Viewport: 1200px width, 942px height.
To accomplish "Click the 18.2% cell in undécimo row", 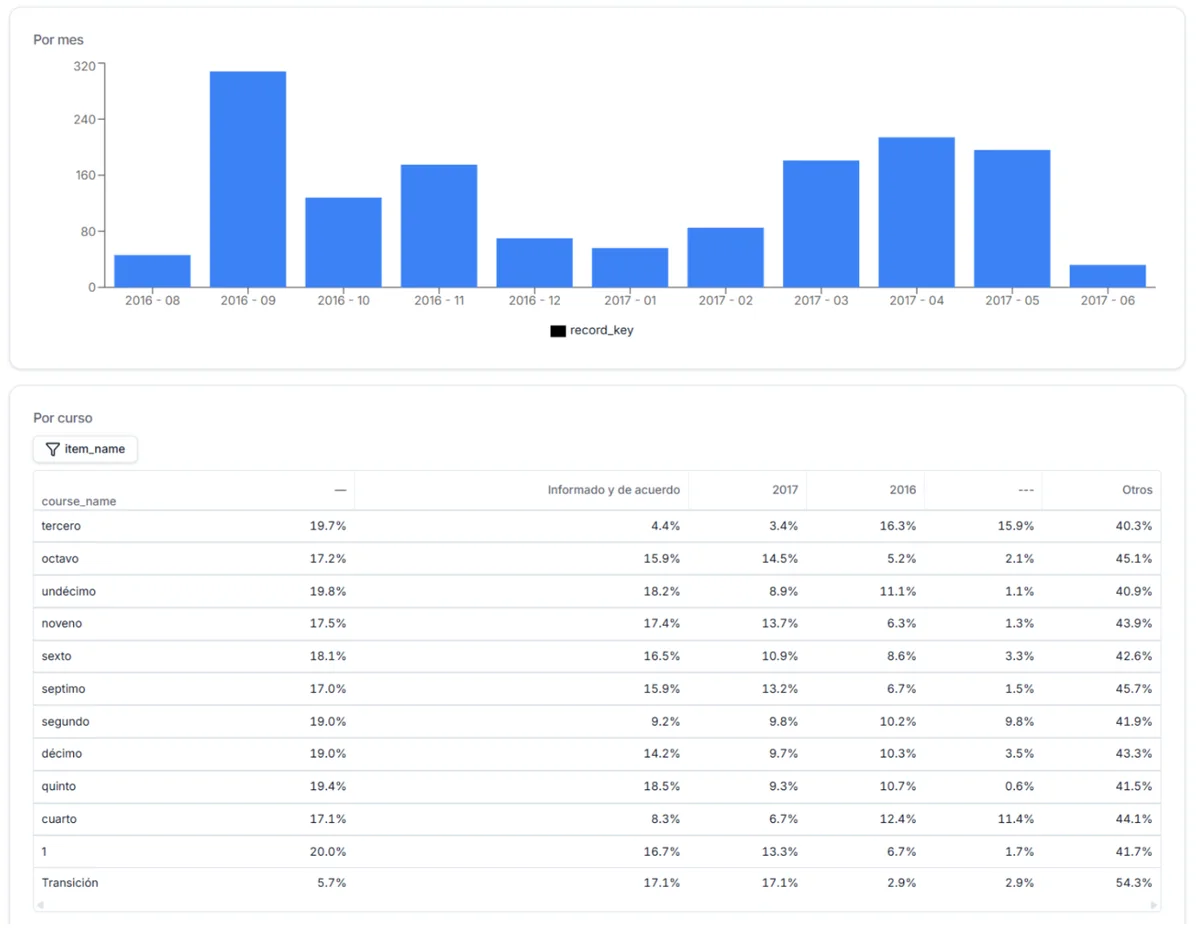I will [661, 591].
